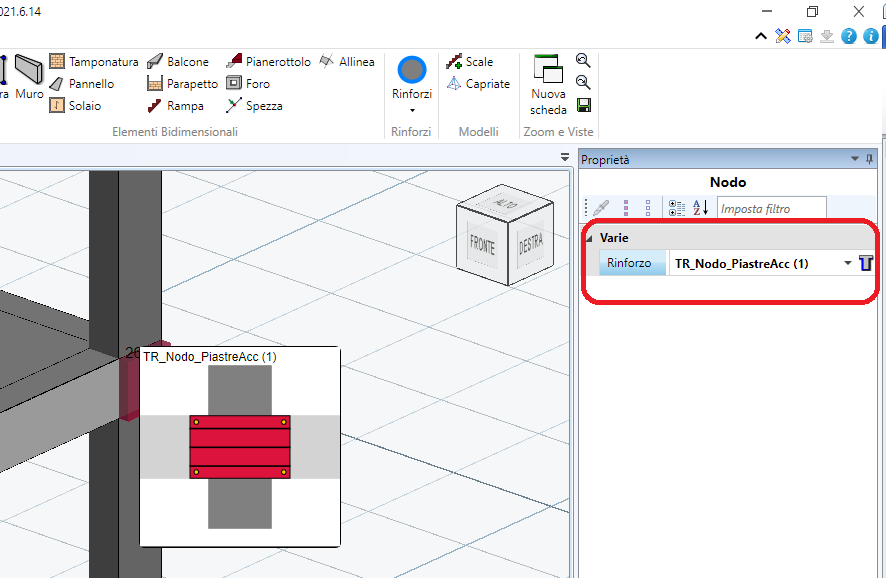This screenshot has height=578, width=886.
Task: Select the Balcone tool
Action: click(x=178, y=62)
